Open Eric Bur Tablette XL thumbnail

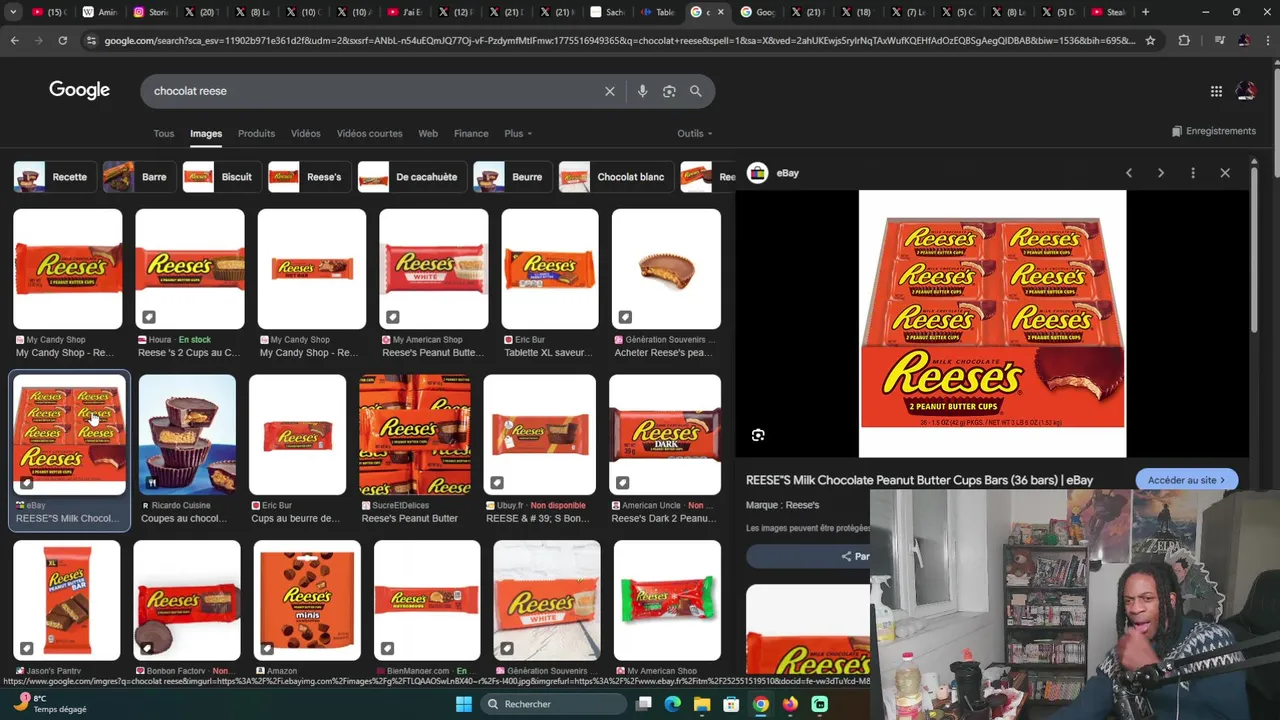[550, 269]
